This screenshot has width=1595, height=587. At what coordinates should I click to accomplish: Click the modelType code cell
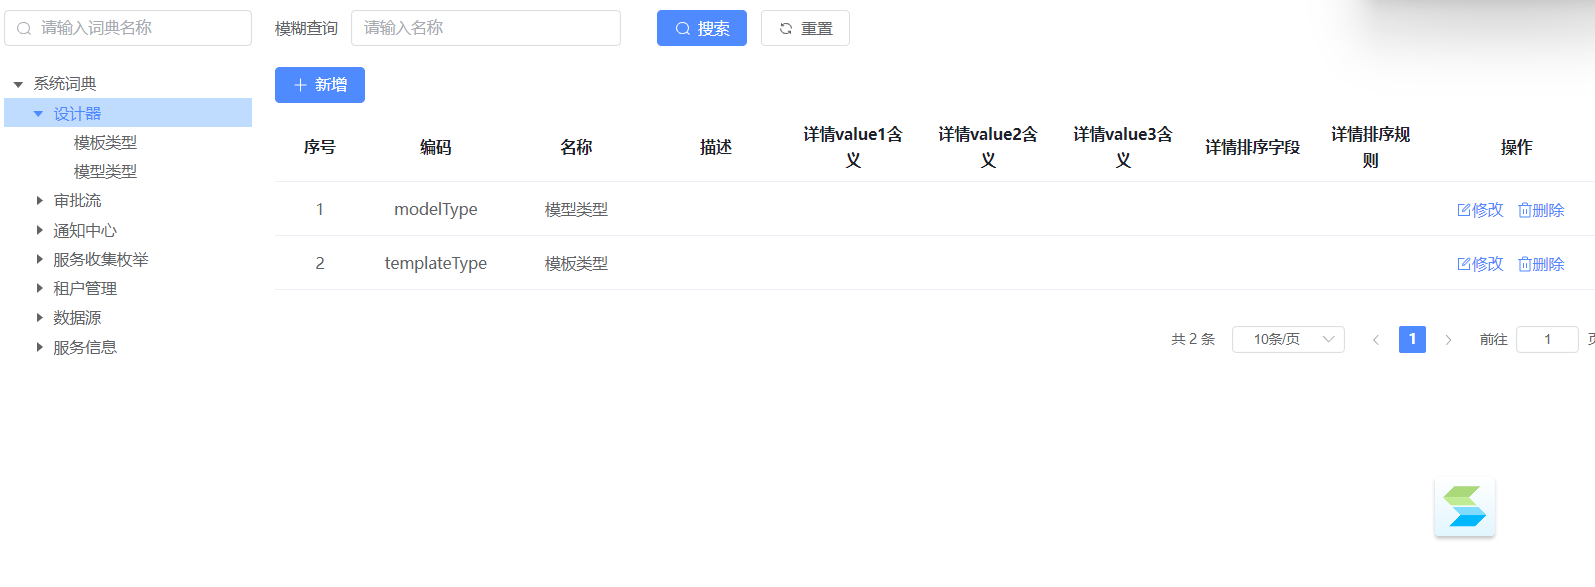click(436, 209)
